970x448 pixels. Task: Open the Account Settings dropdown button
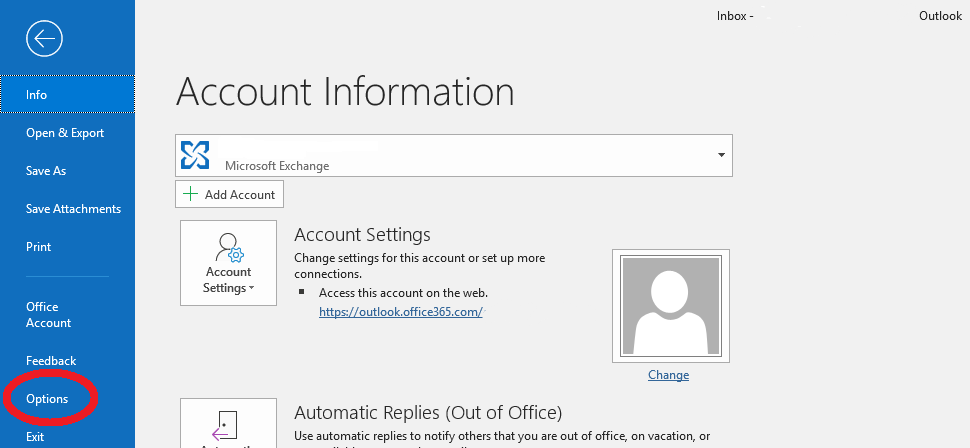tap(228, 263)
